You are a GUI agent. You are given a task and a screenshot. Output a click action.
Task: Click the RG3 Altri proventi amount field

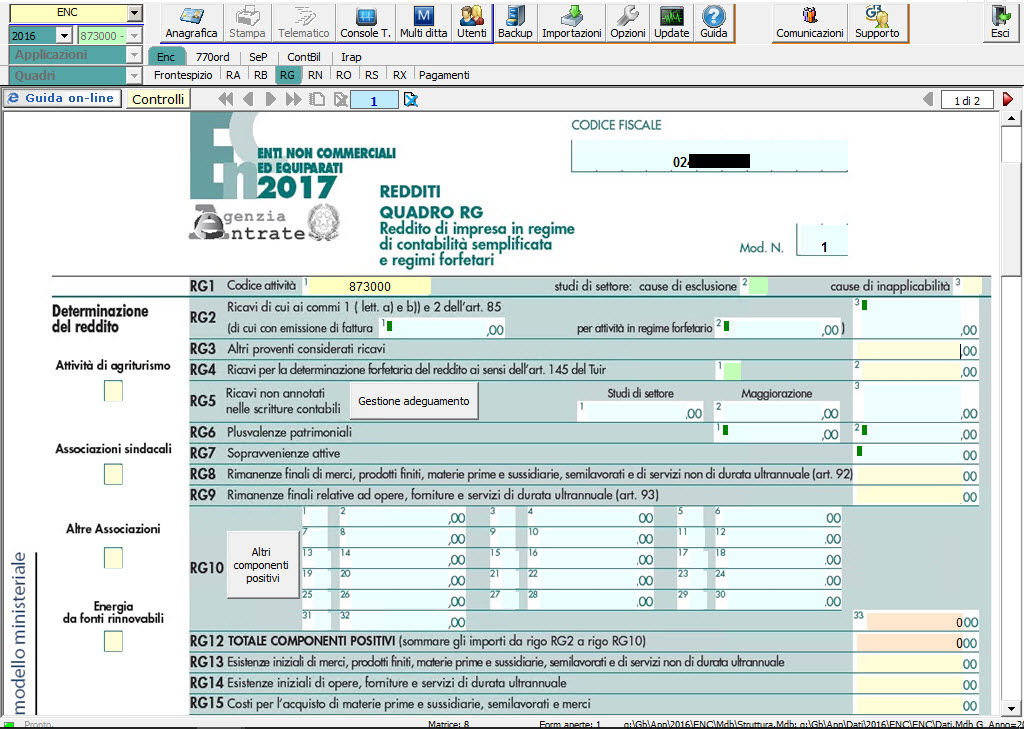(916, 350)
